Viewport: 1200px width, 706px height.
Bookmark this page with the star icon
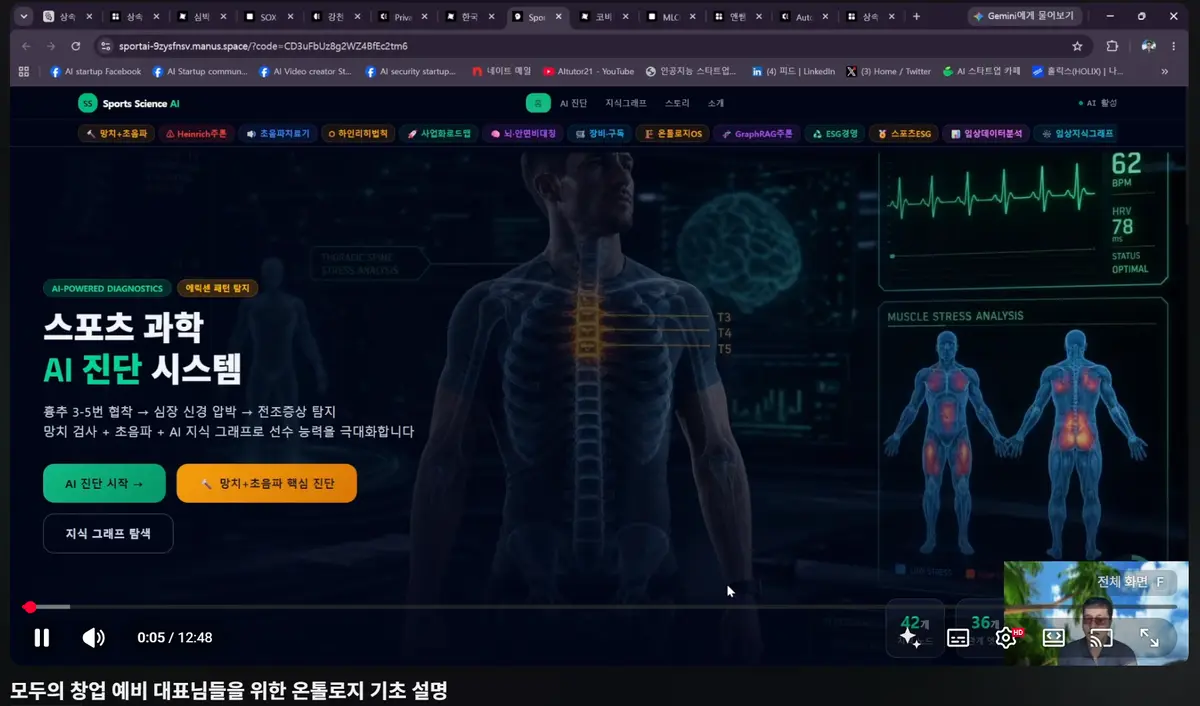[1077, 46]
